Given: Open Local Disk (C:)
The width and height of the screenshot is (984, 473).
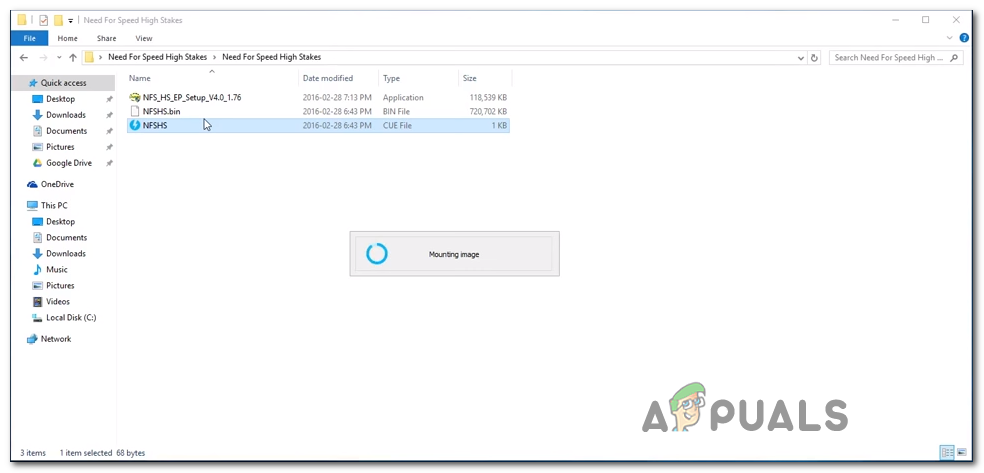Looking at the screenshot, I should [x=71, y=317].
